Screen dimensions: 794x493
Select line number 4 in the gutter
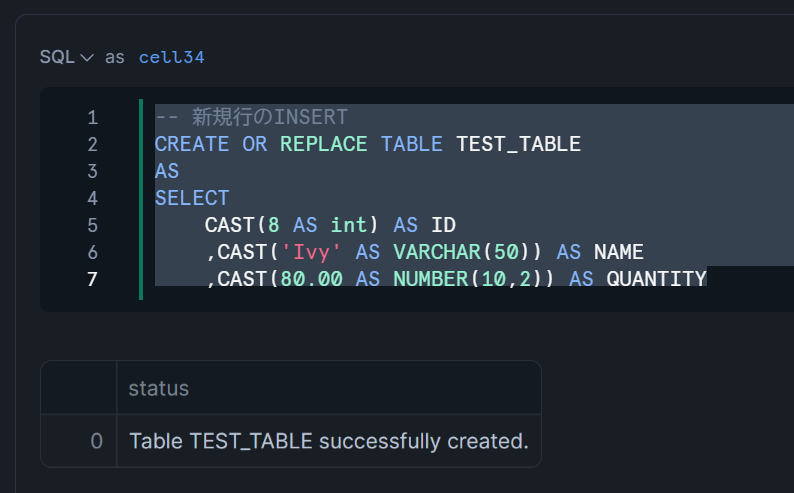click(92, 198)
